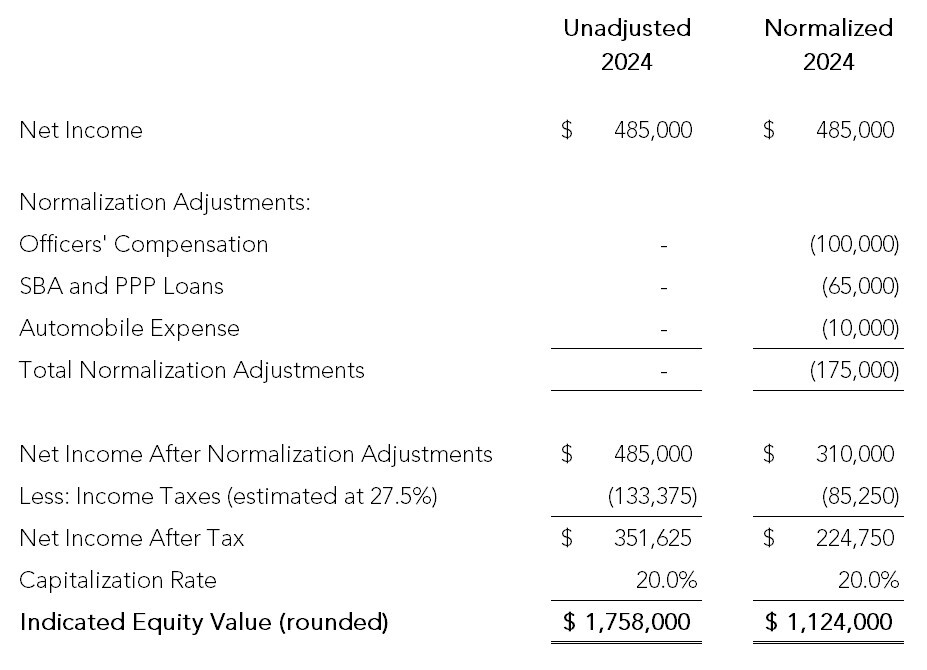Image resolution: width=927 pixels, height=670 pixels.
Task: Click the Indicated Equity Value (rounded) label
Action: [x=204, y=622]
